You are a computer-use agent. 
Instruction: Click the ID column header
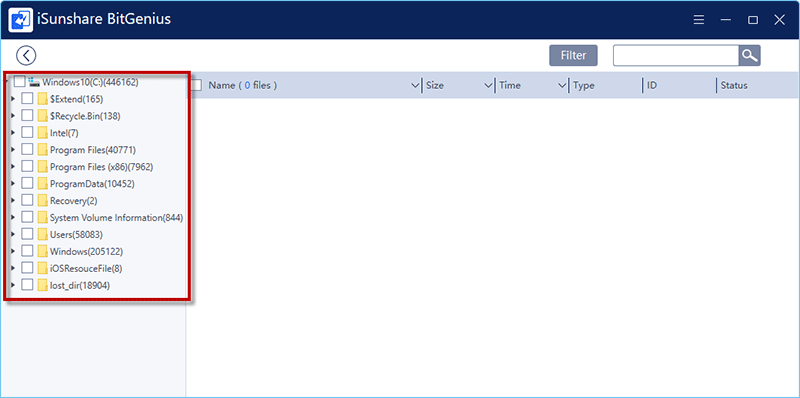pos(652,85)
